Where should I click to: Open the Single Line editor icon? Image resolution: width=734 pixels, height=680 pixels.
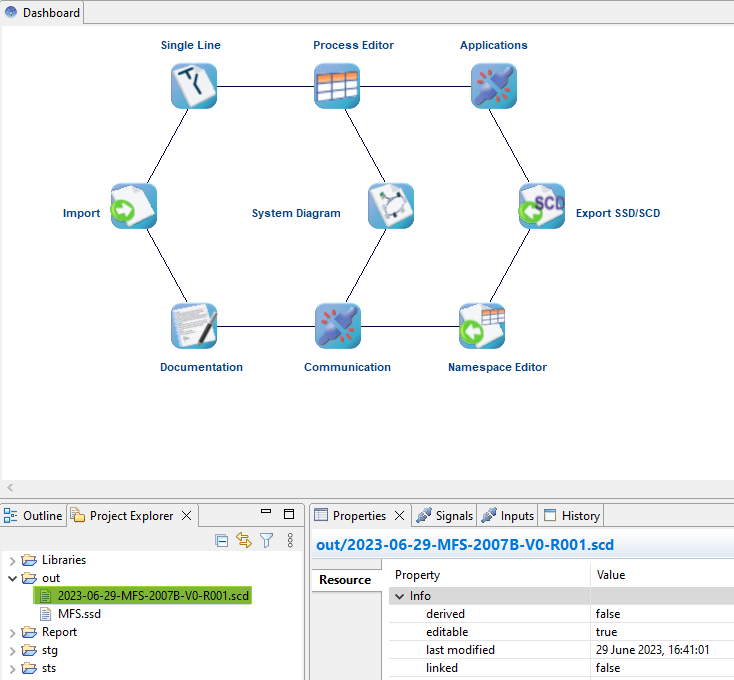[x=193, y=86]
